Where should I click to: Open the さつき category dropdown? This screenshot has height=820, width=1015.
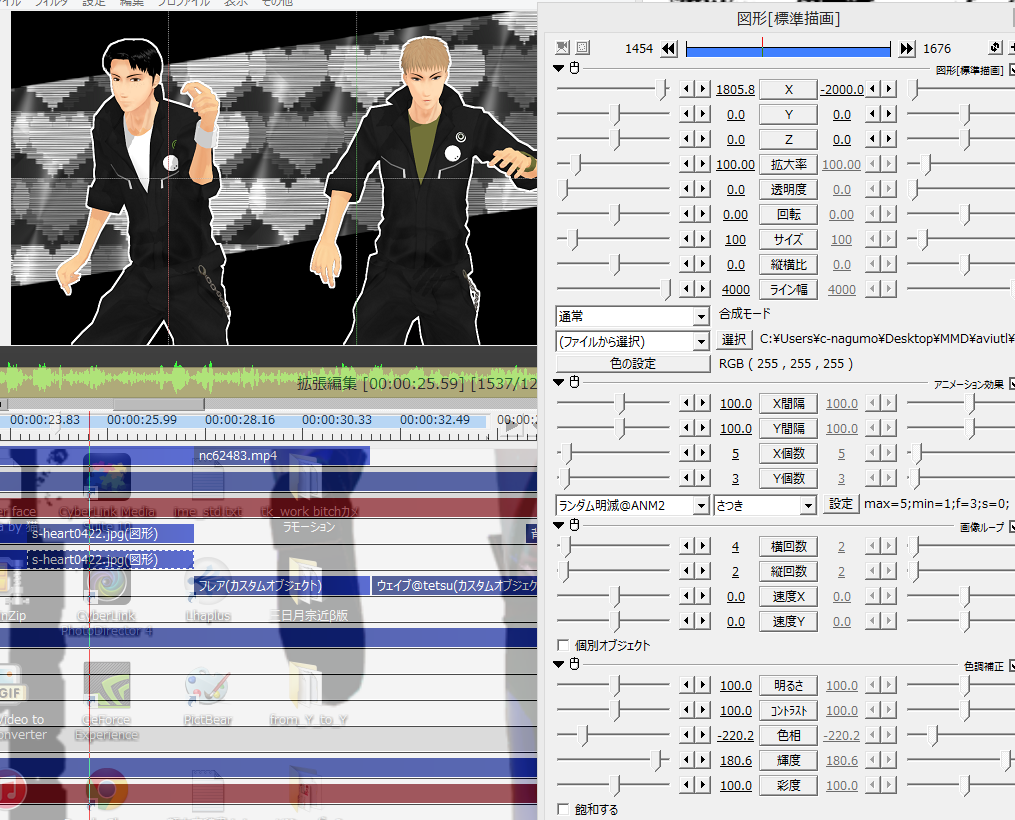[808, 505]
